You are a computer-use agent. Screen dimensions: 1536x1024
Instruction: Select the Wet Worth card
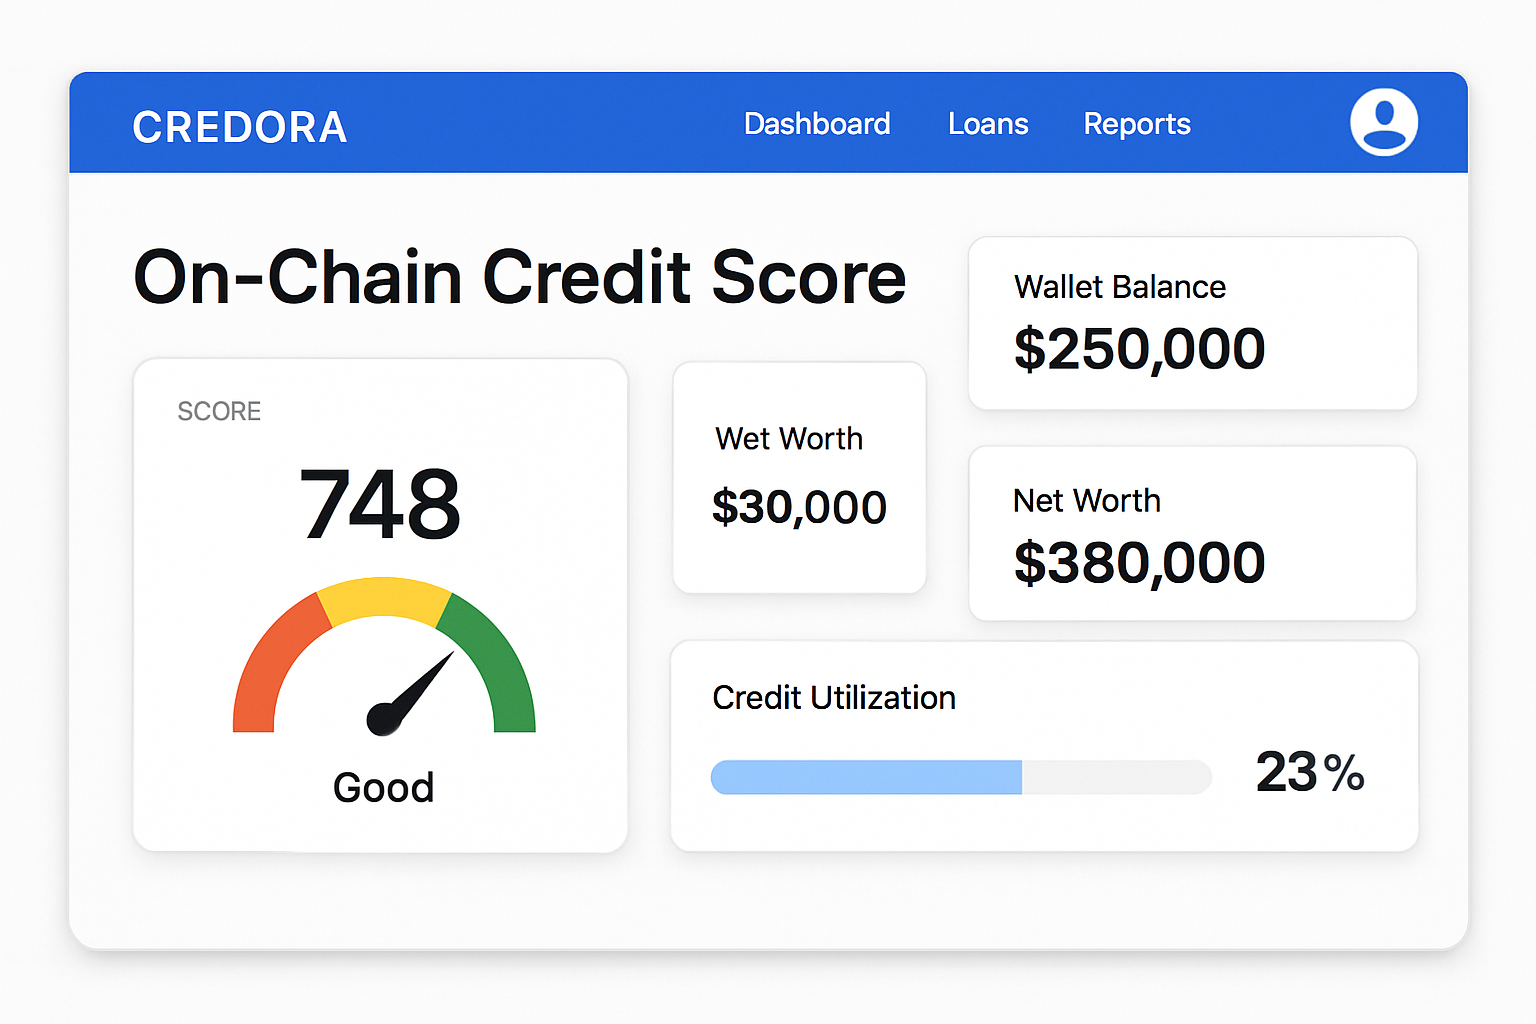pyautogui.click(x=799, y=478)
